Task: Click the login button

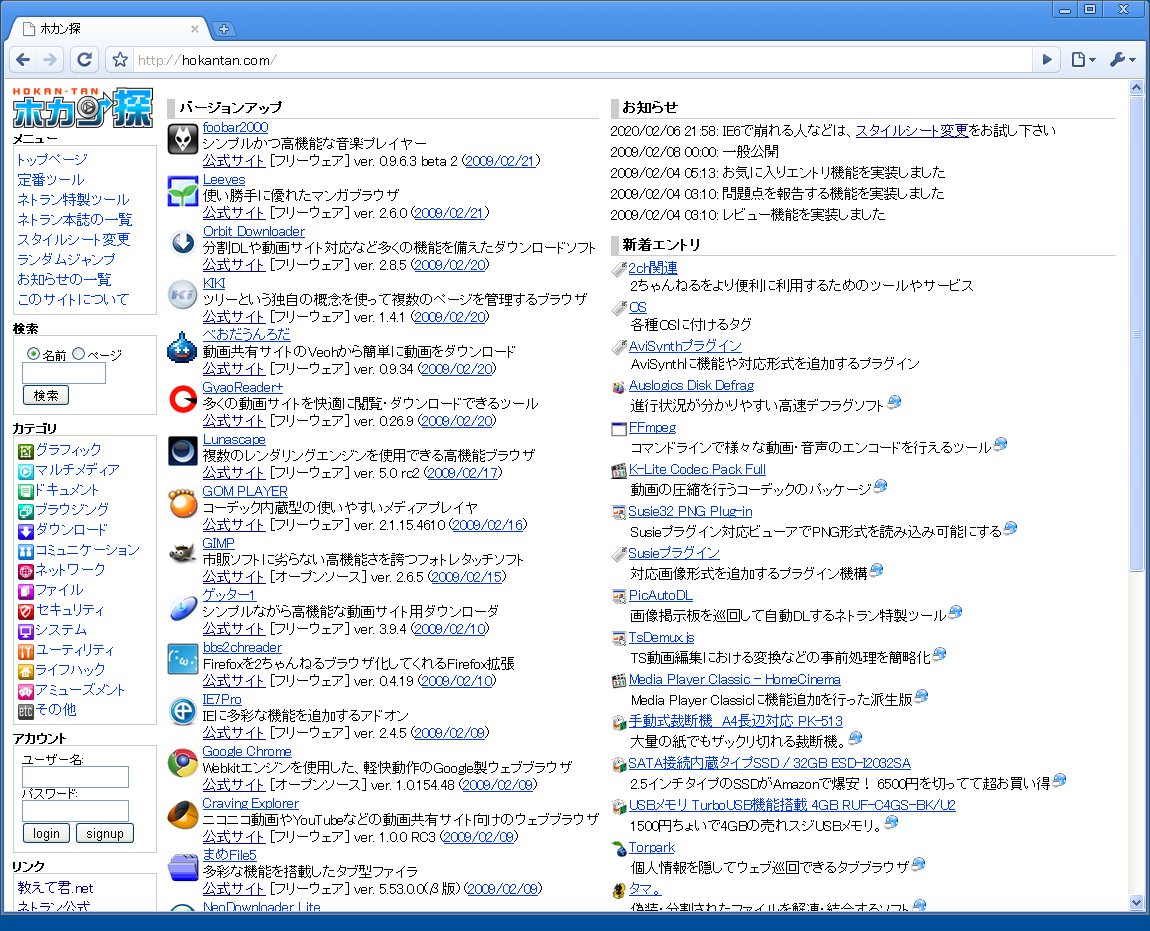Action: pos(46,833)
